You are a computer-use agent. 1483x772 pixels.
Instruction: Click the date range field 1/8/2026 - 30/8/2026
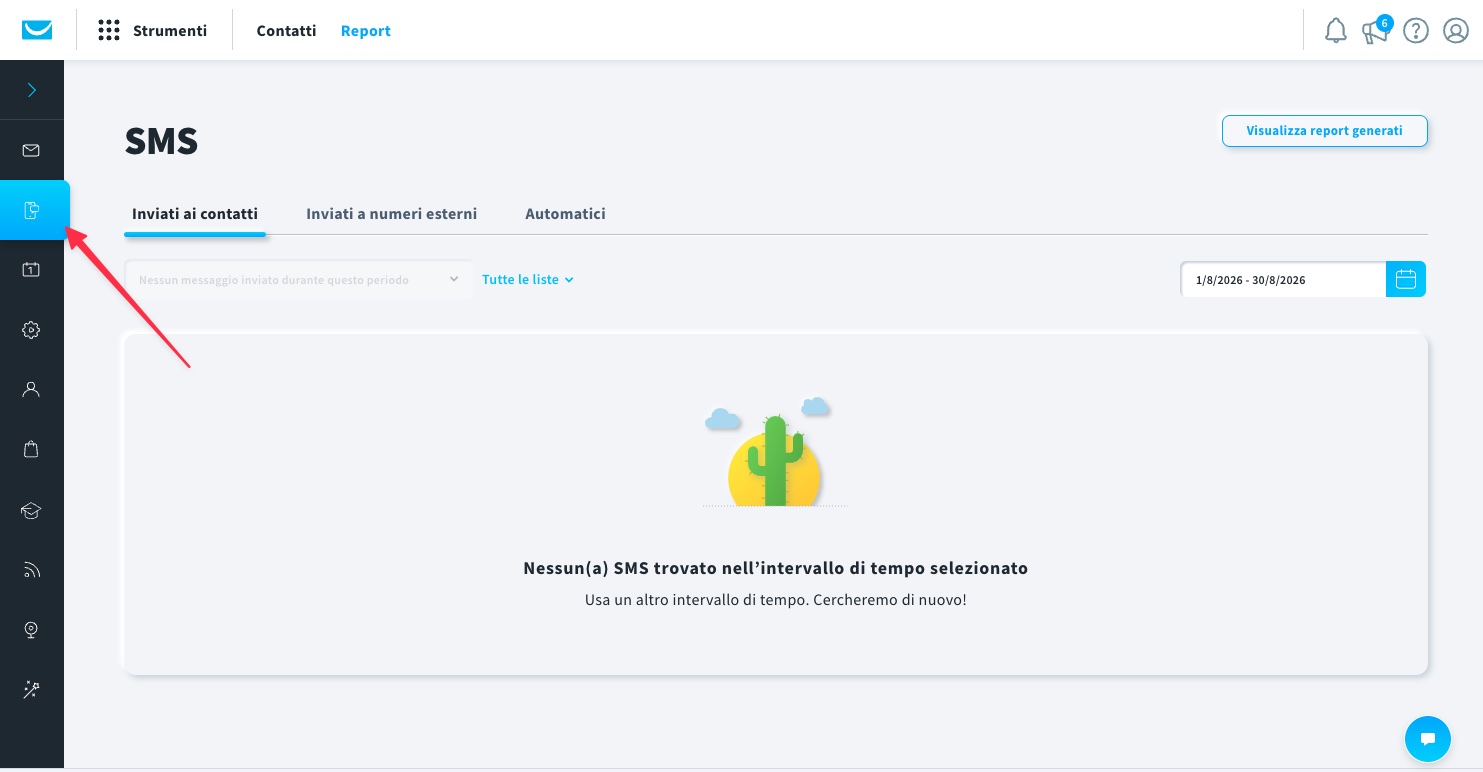[1283, 280]
